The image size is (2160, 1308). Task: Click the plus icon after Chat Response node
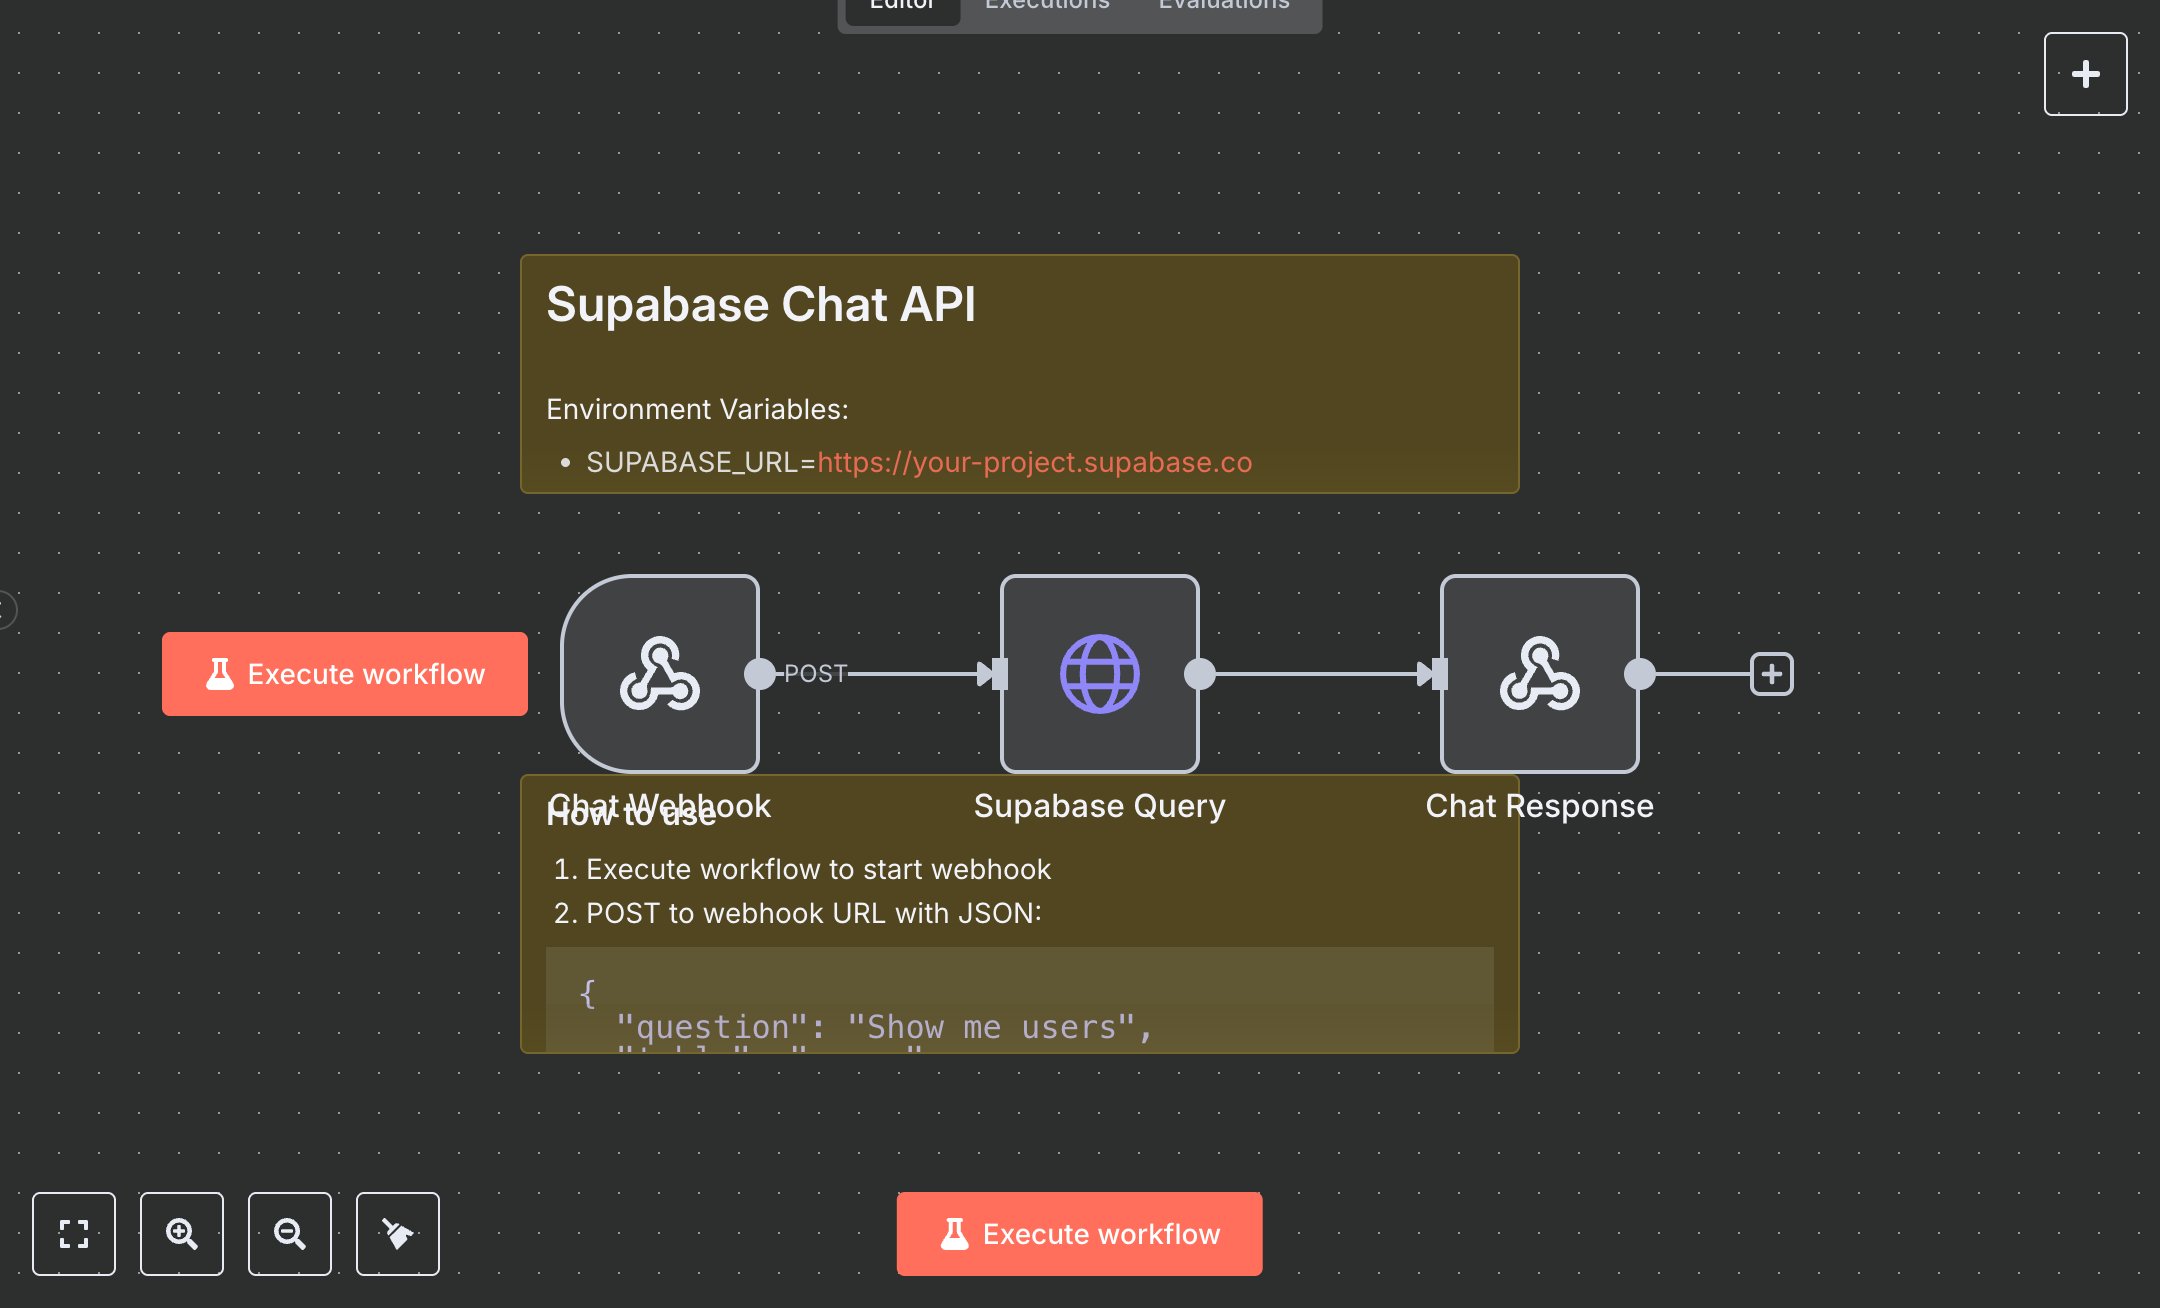click(1770, 674)
